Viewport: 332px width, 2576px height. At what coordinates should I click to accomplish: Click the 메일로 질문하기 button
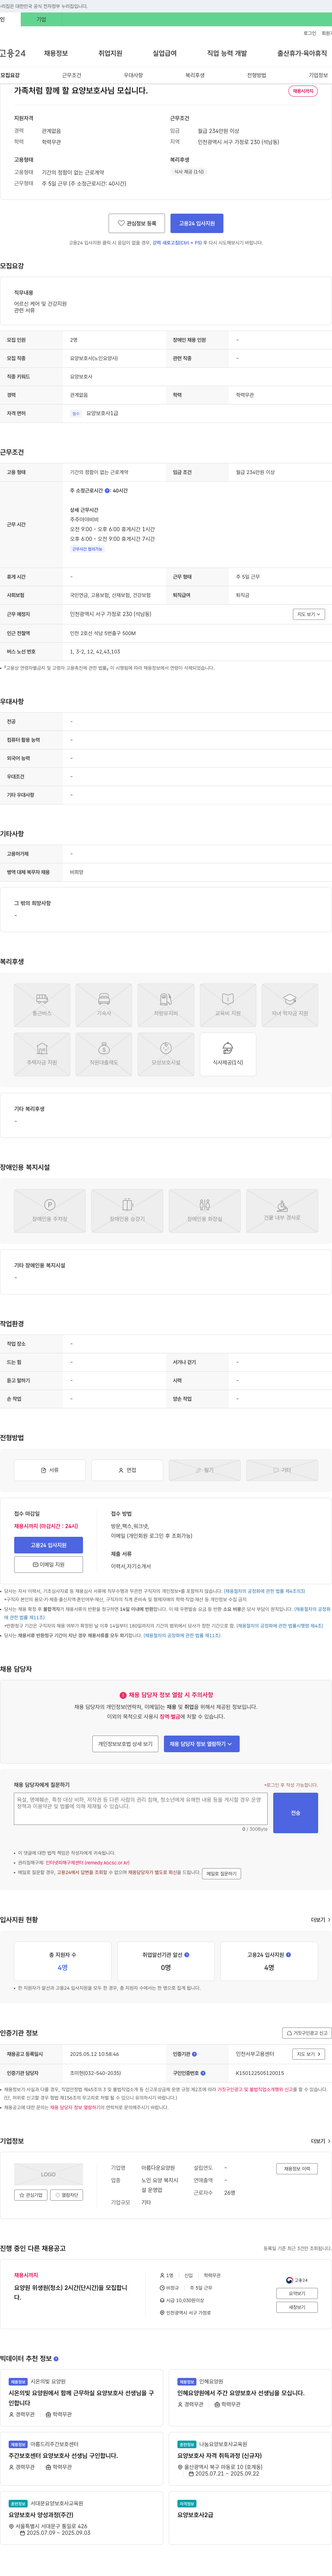click(221, 1874)
